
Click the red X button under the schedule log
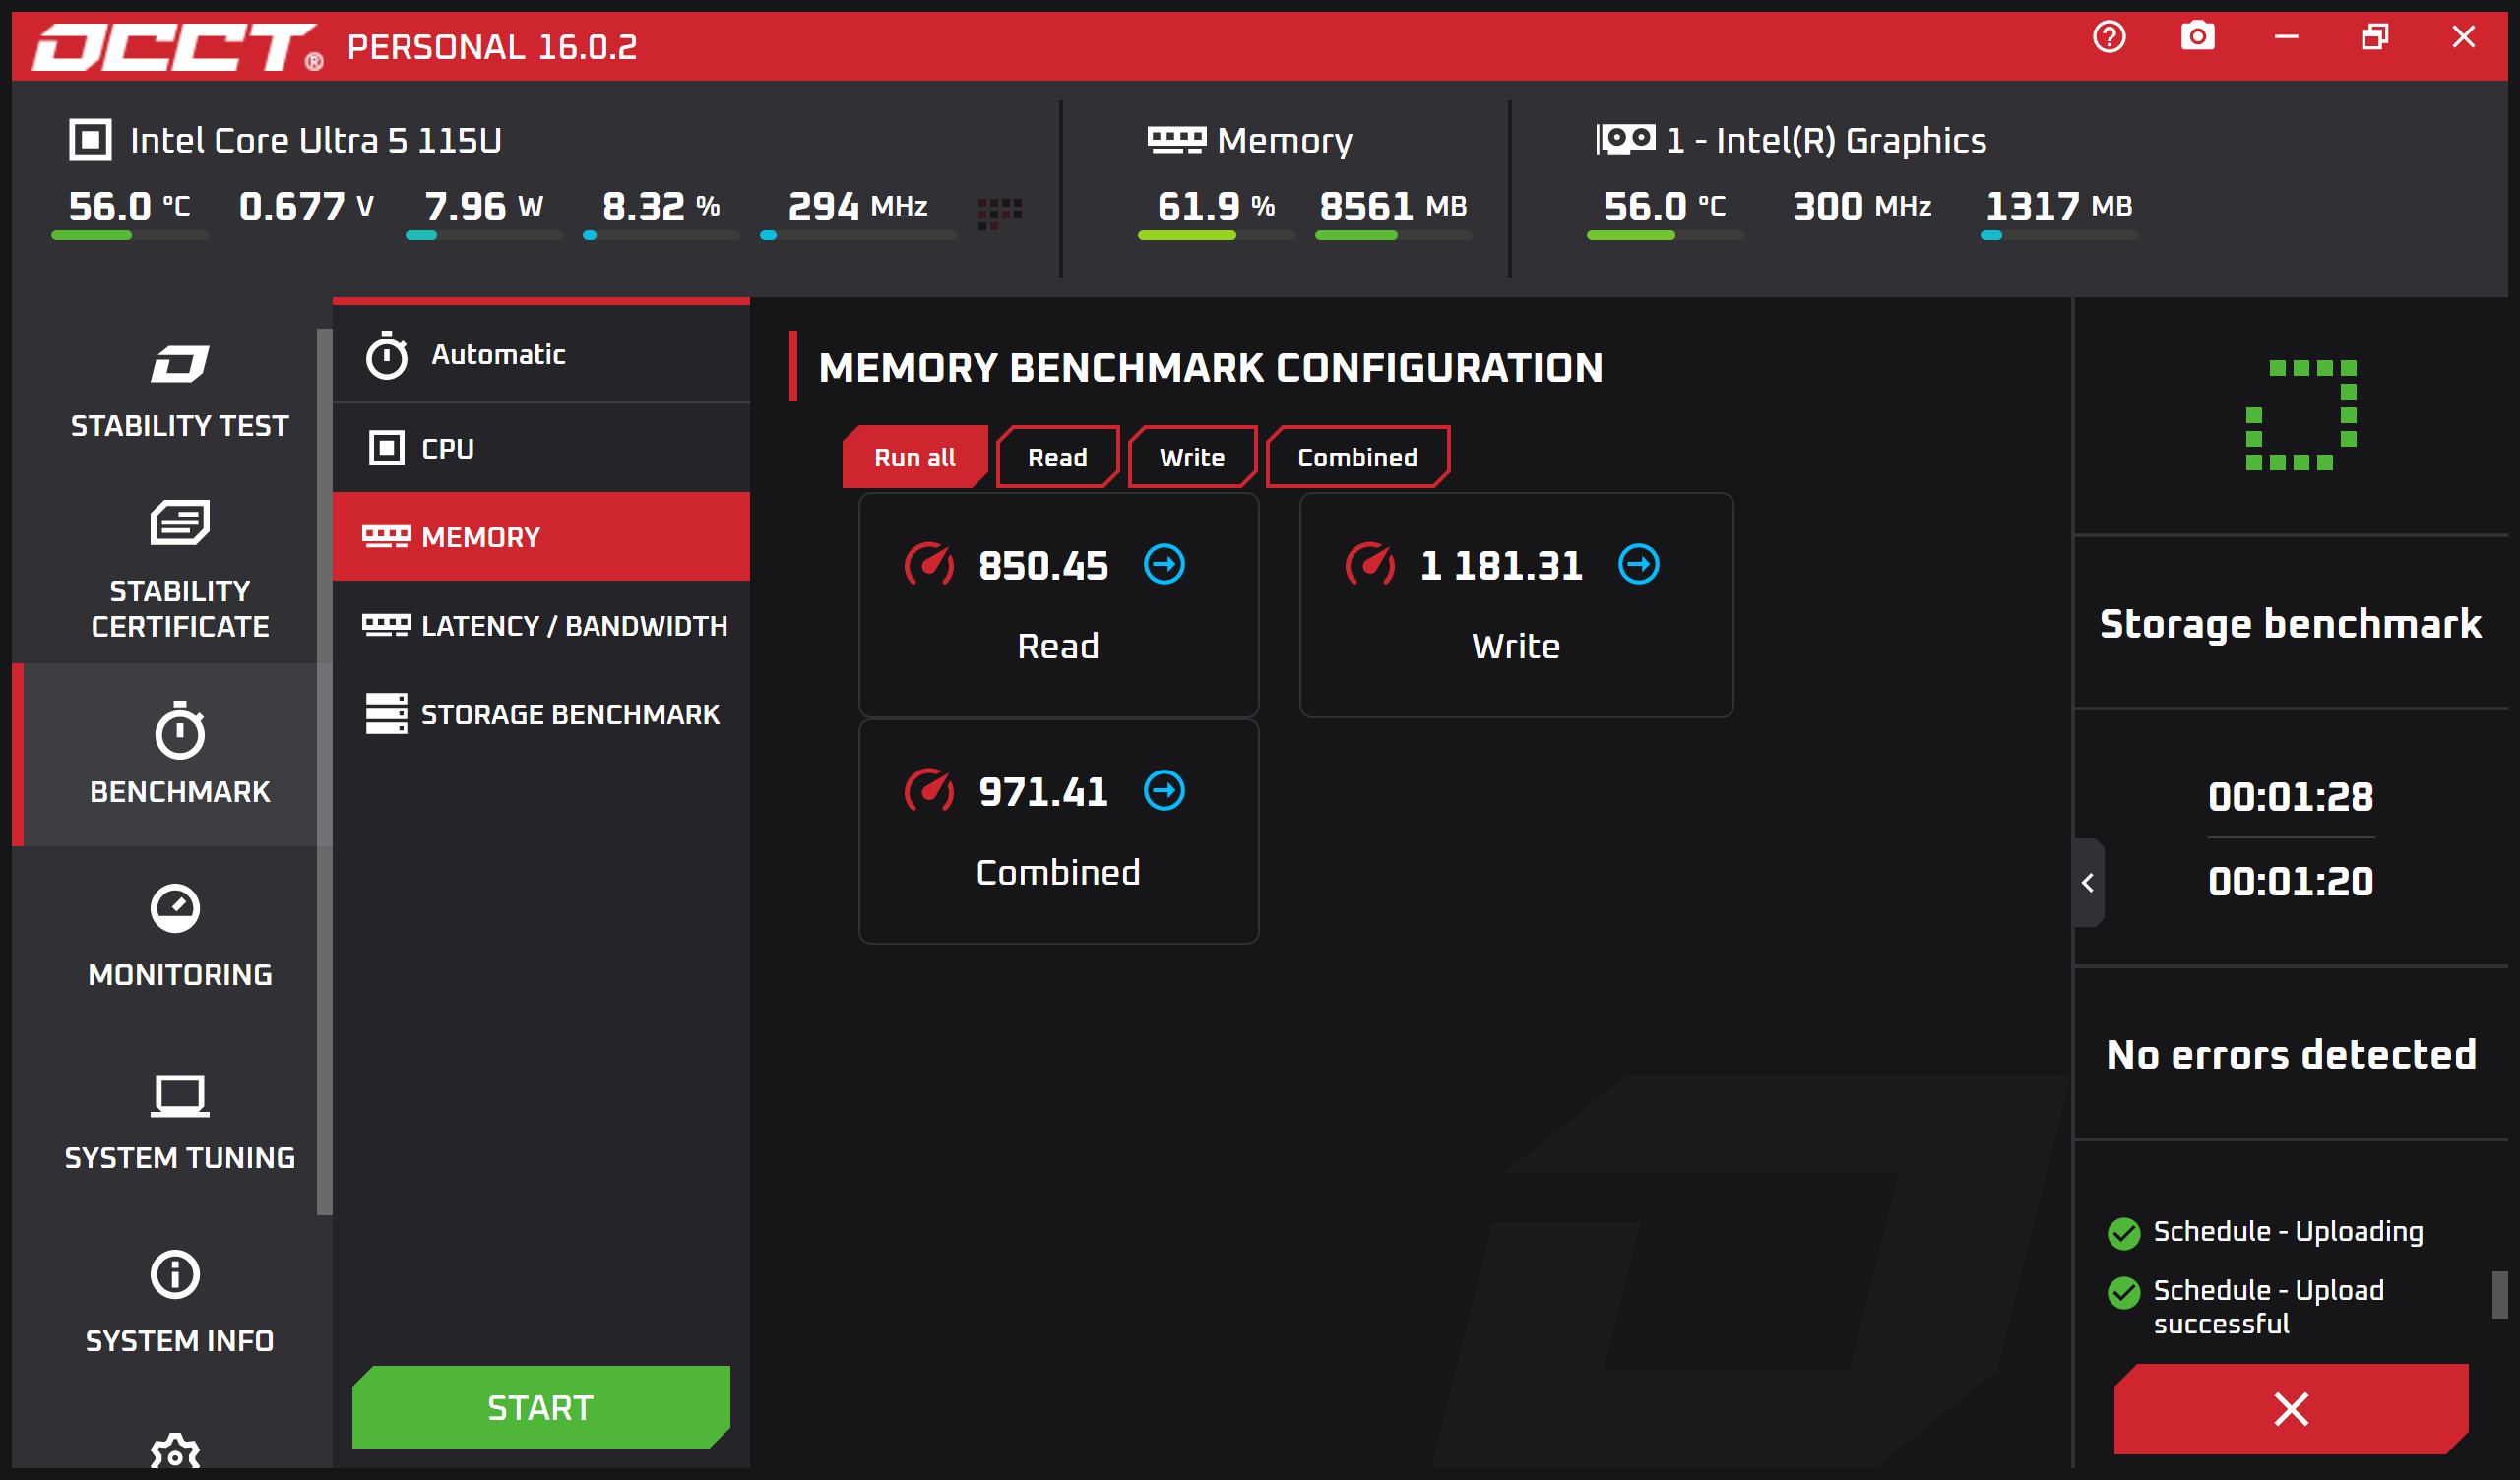click(2290, 1408)
